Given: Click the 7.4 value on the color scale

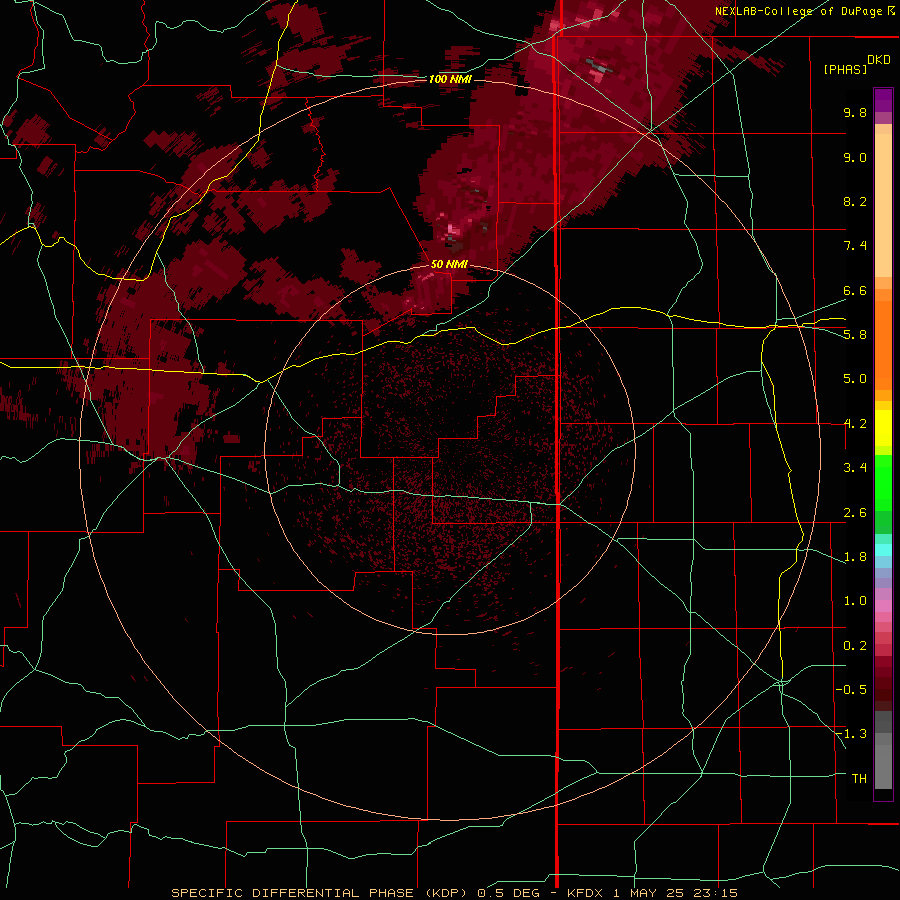Looking at the screenshot, I should [855, 246].
